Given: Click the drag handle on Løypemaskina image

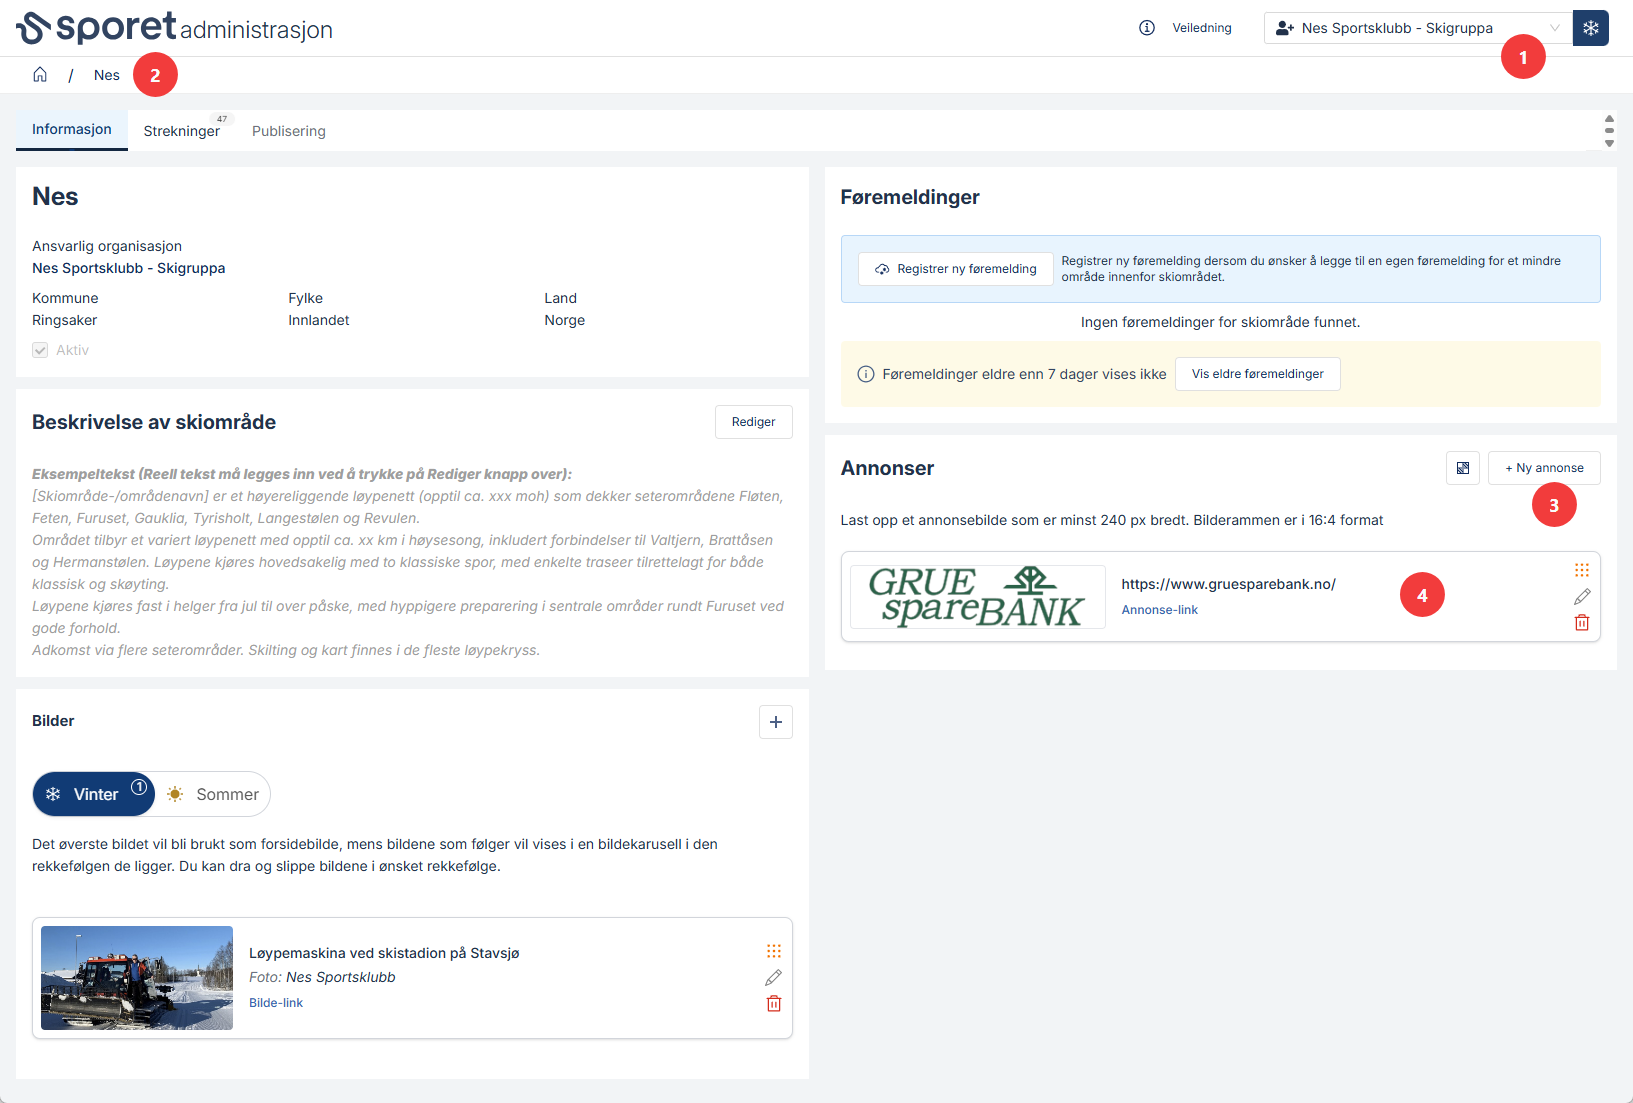Looking at the screenshot, I should (x=774, y=951).
